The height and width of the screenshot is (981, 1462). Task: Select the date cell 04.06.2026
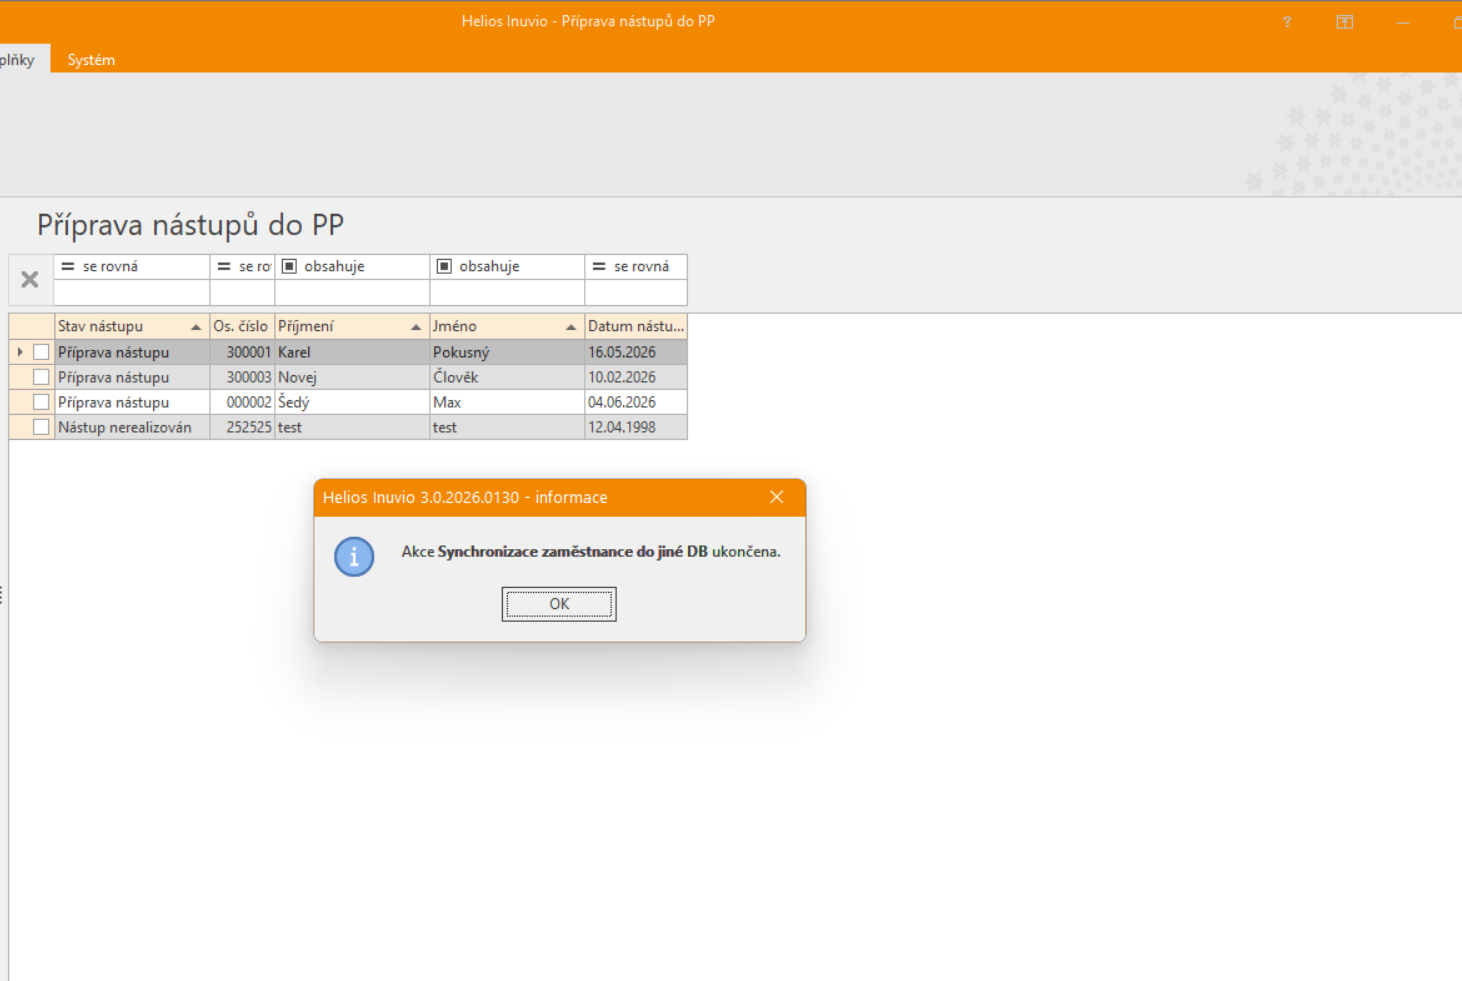pyautogui.click(x=636, y=402)
